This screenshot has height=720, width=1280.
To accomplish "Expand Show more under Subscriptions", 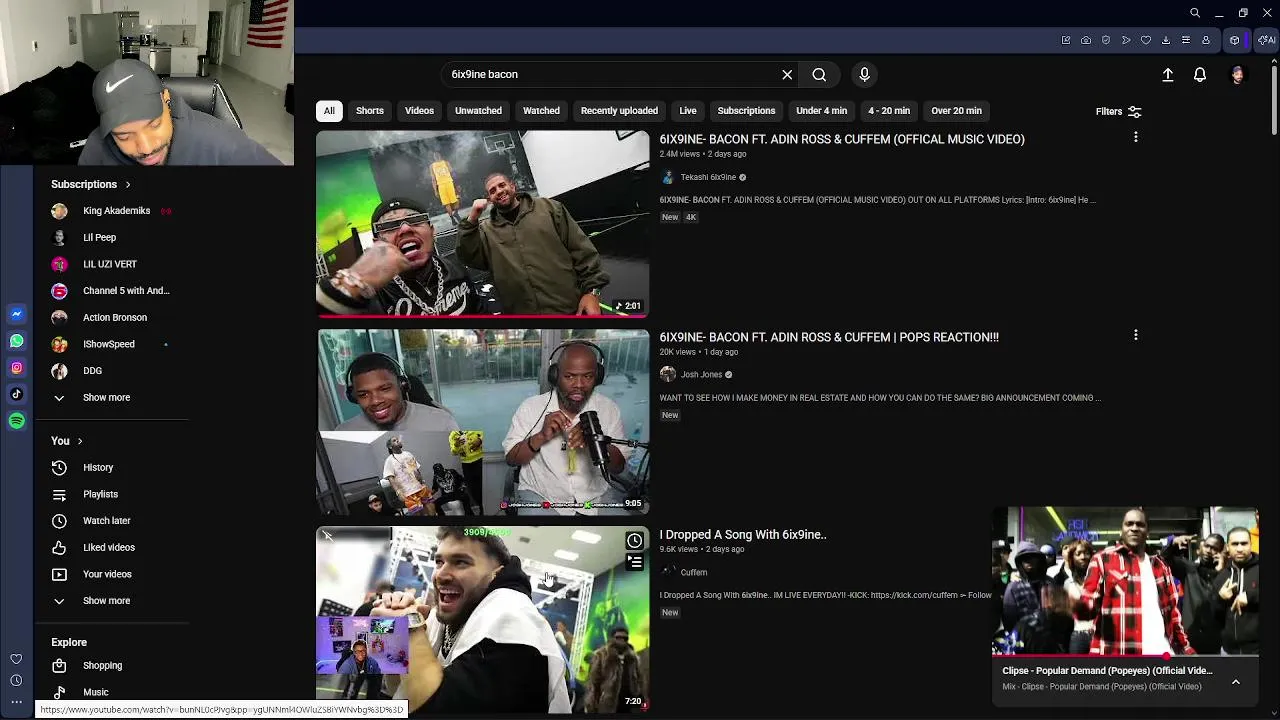I will pos(106,397).
